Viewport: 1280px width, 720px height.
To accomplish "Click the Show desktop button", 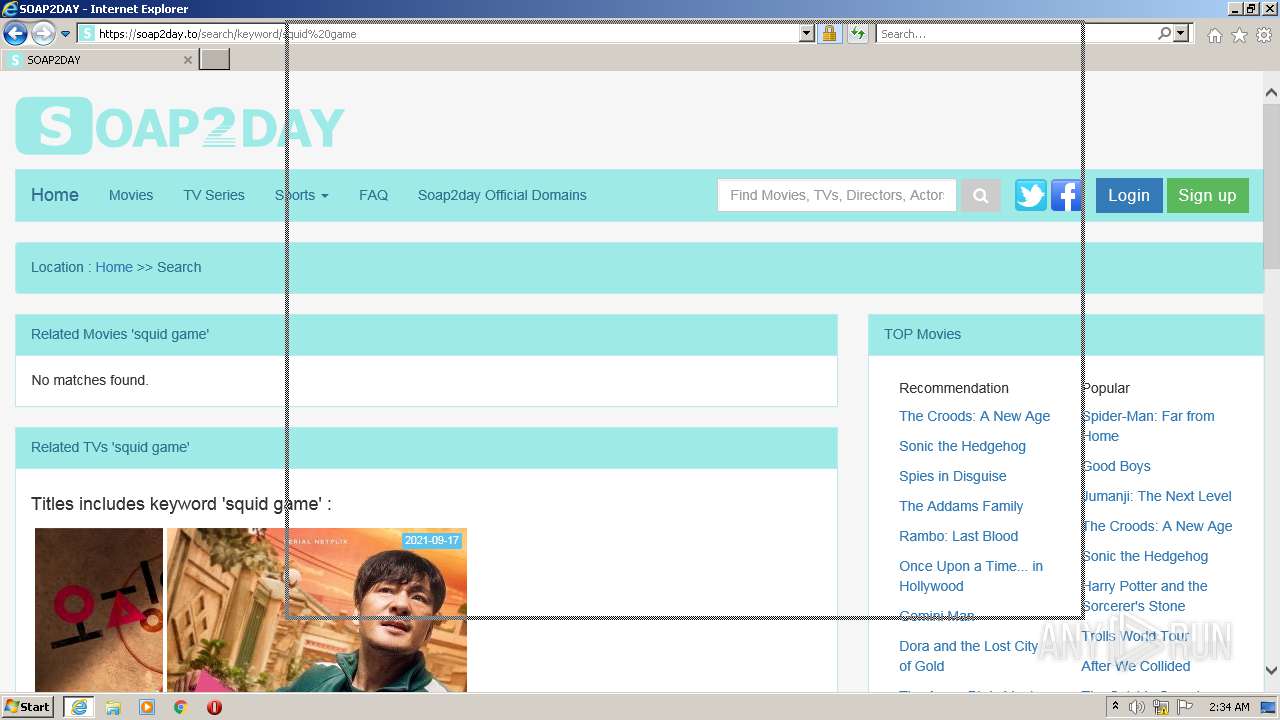I will coord(1270,707).
